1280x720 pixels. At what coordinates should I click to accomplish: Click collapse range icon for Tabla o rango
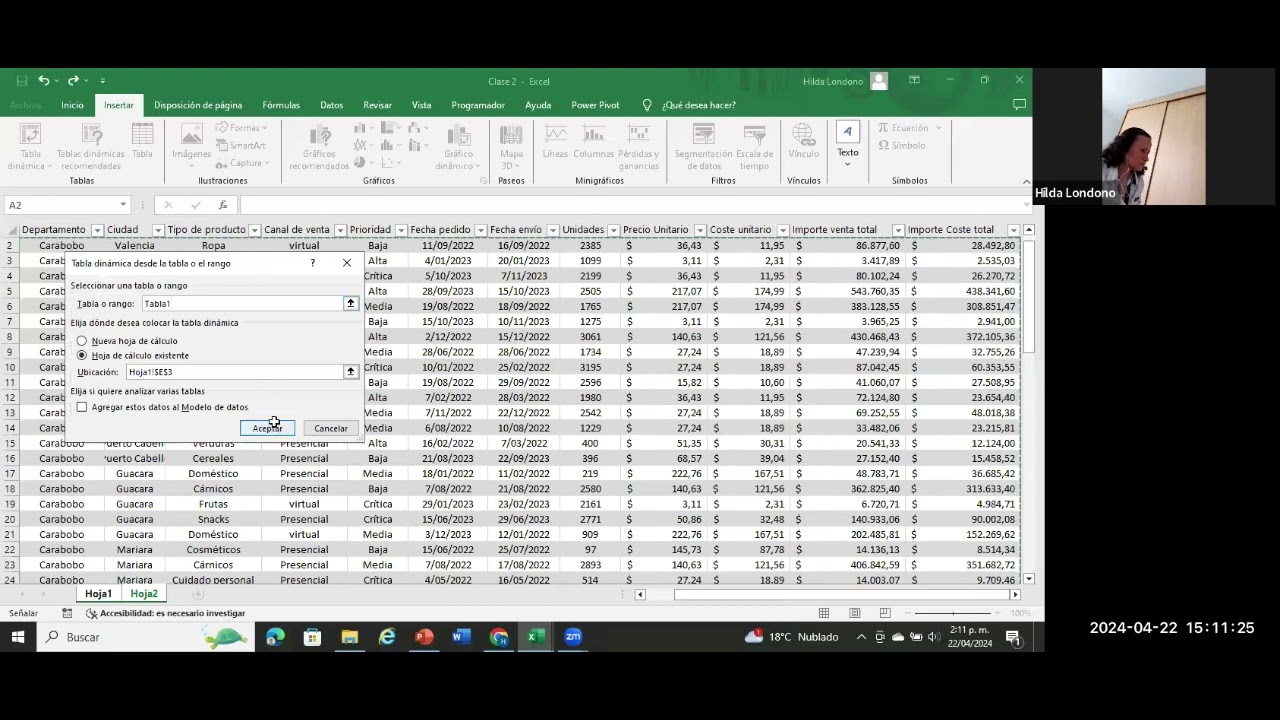pyautogui.click(x=350, y=303)
